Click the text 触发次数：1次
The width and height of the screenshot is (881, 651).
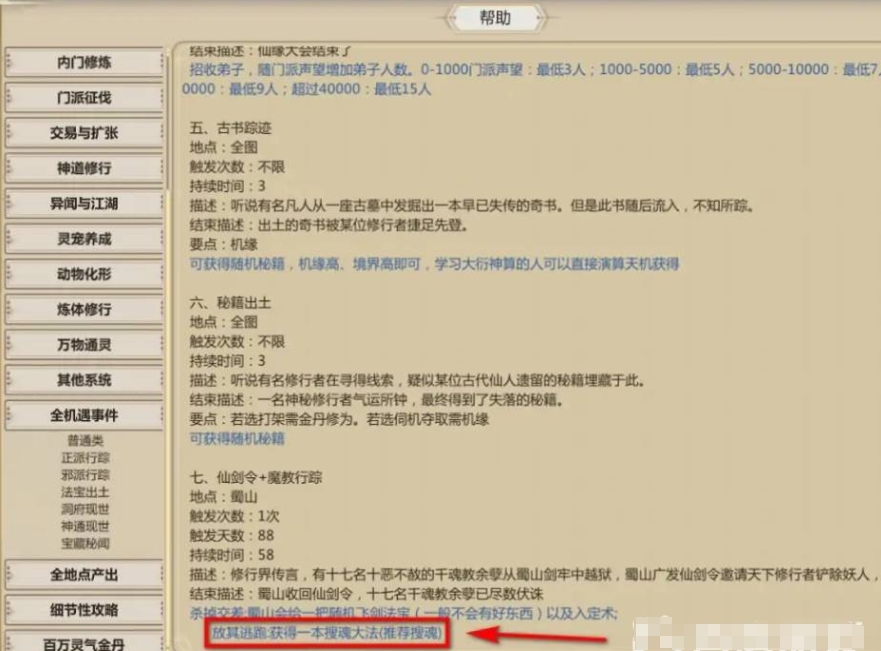(x=234, y=516)
